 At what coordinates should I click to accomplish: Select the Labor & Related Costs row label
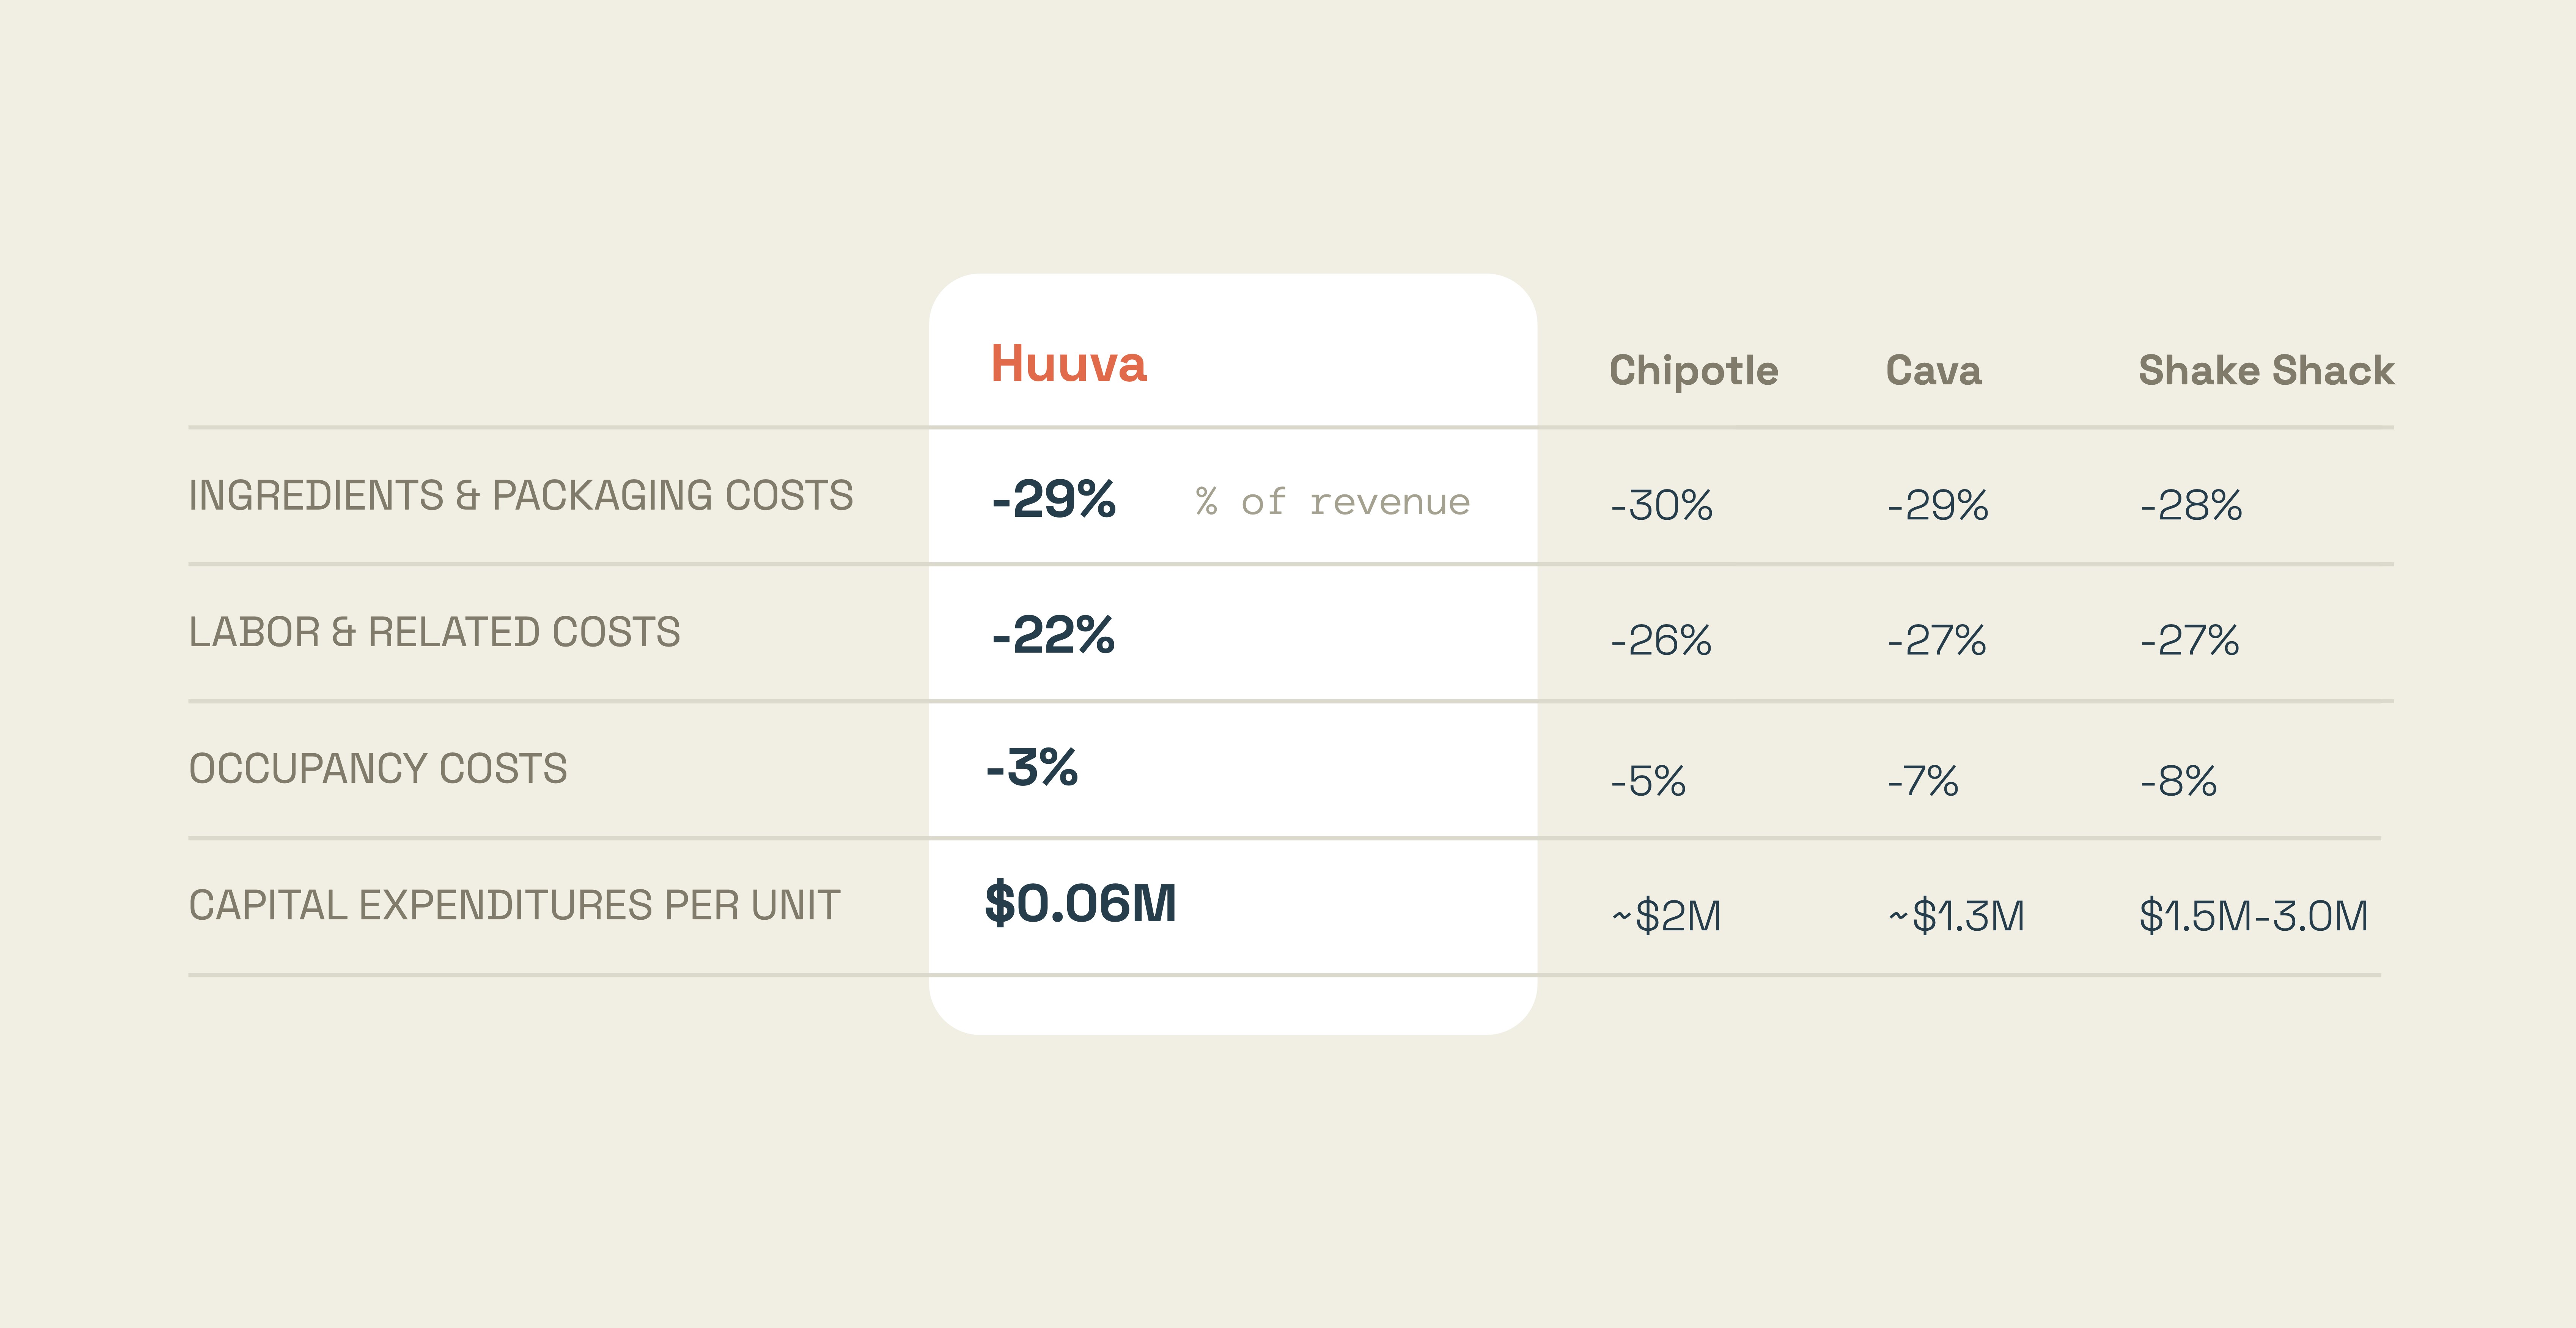[434, 633]
